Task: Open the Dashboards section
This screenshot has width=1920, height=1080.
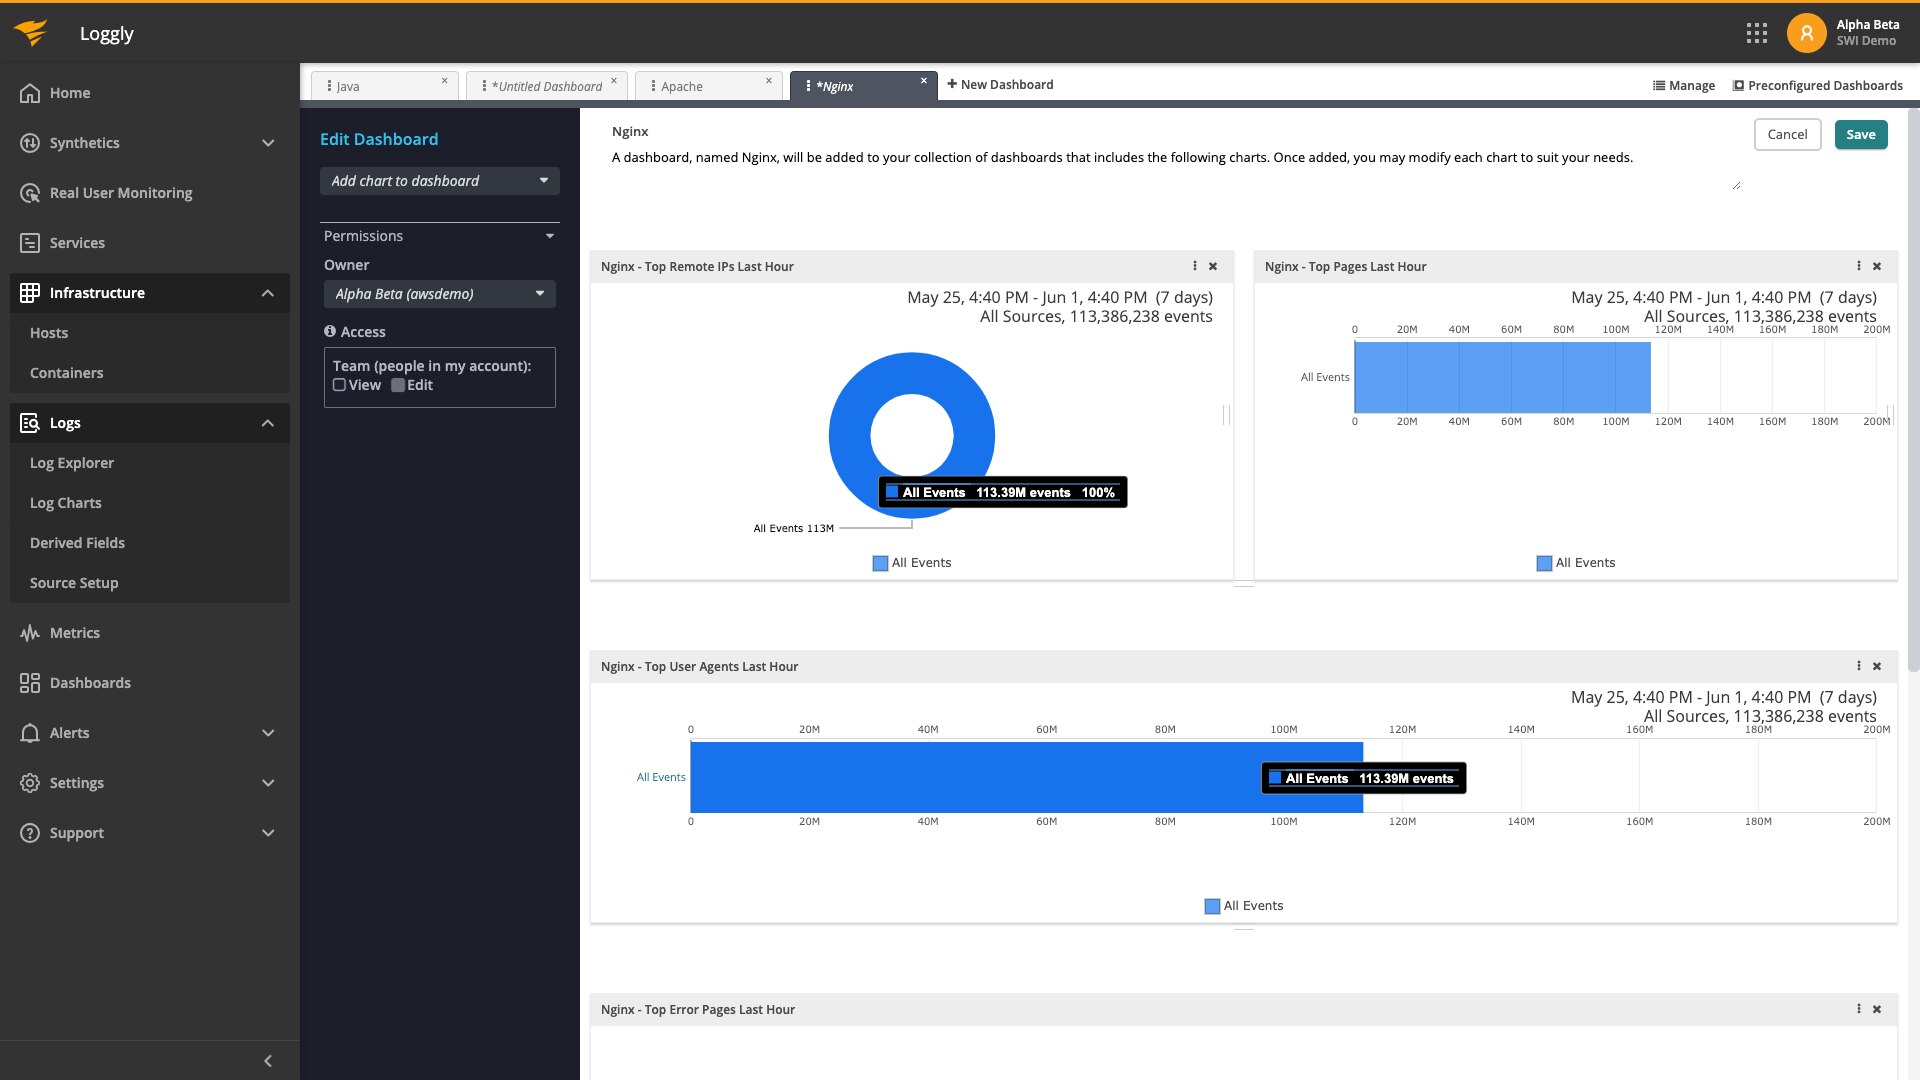Action: click(90, 682)
